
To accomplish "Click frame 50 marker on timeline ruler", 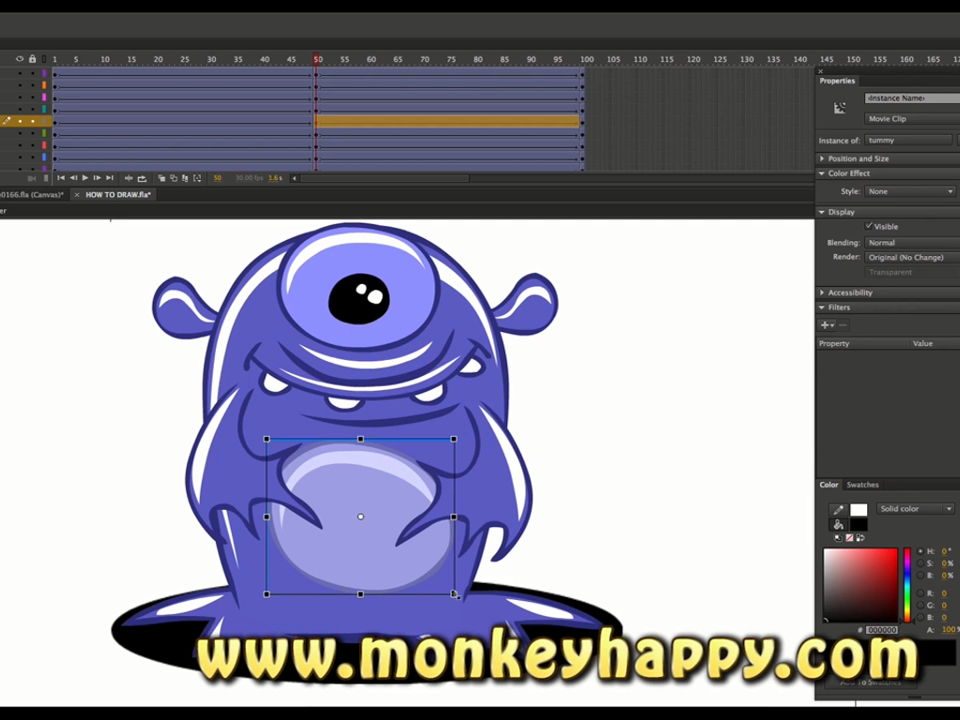I will click(317, 59).
